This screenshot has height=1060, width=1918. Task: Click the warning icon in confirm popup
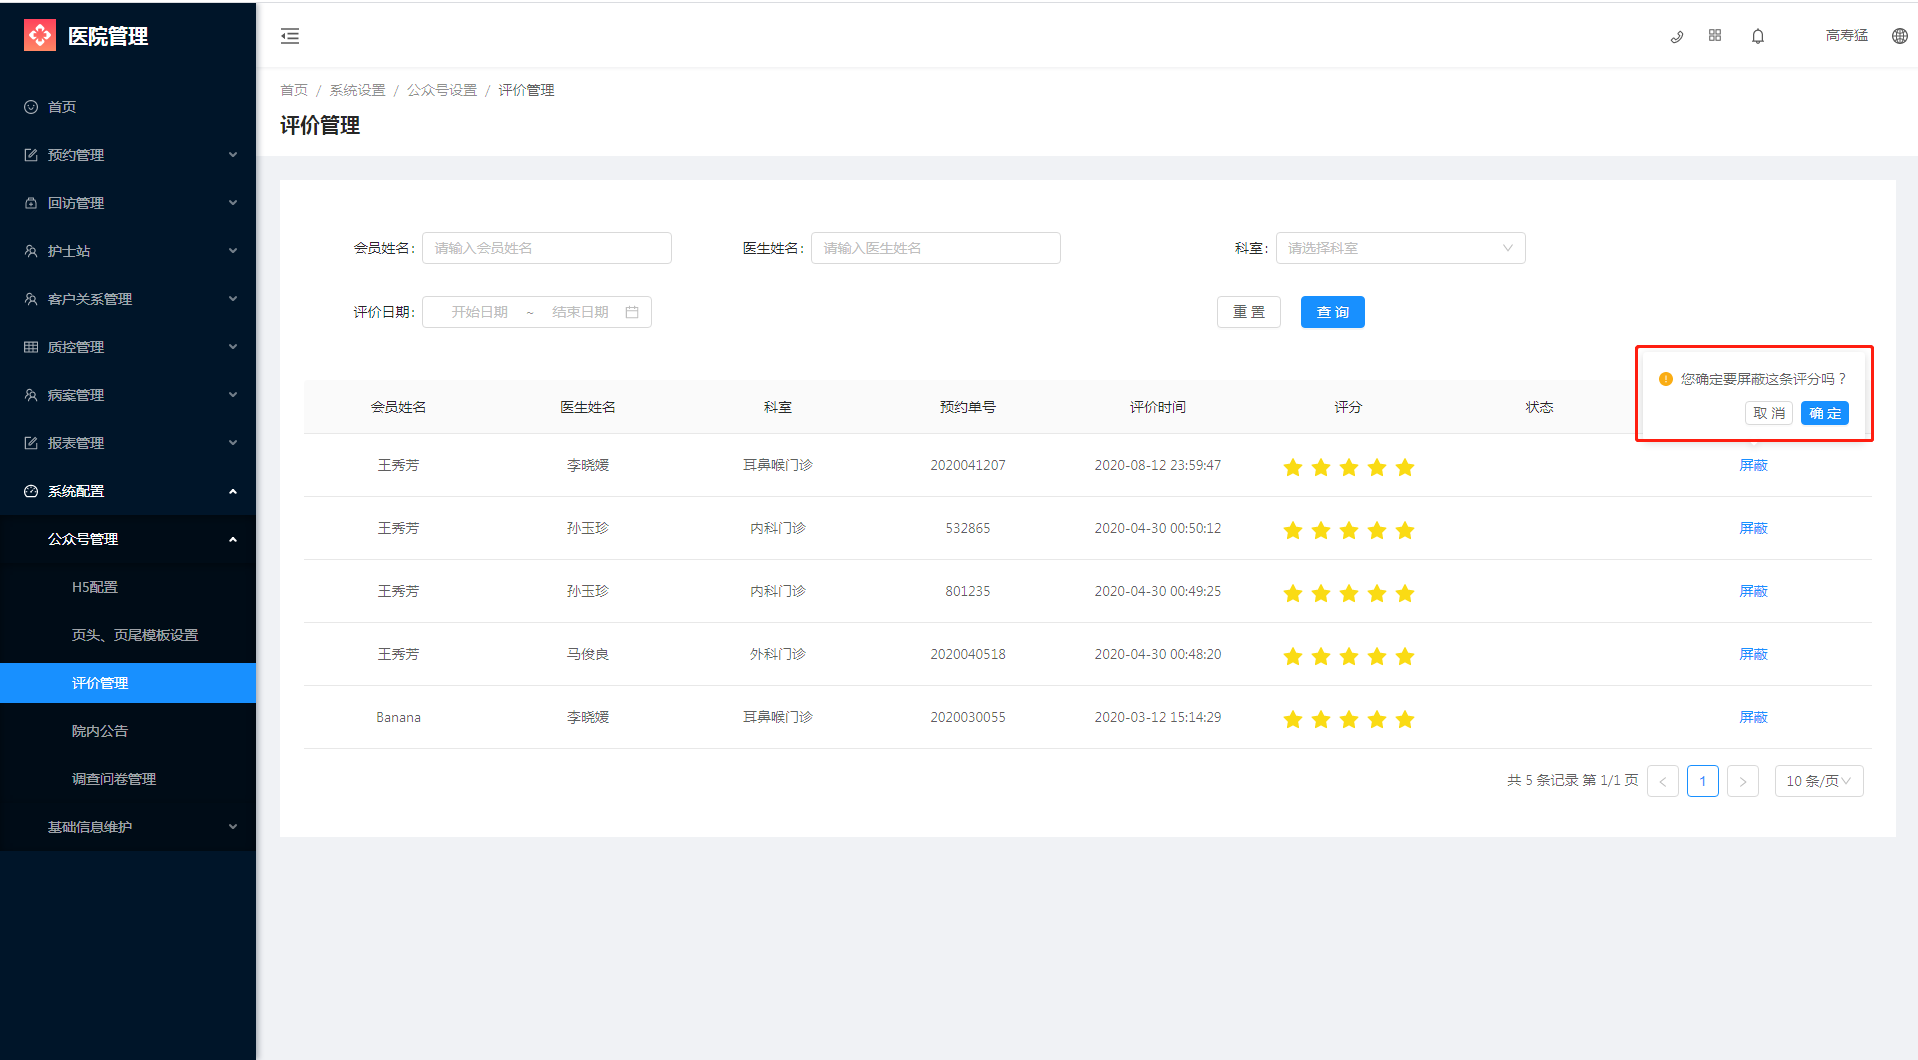click(x=1666, y=379)
